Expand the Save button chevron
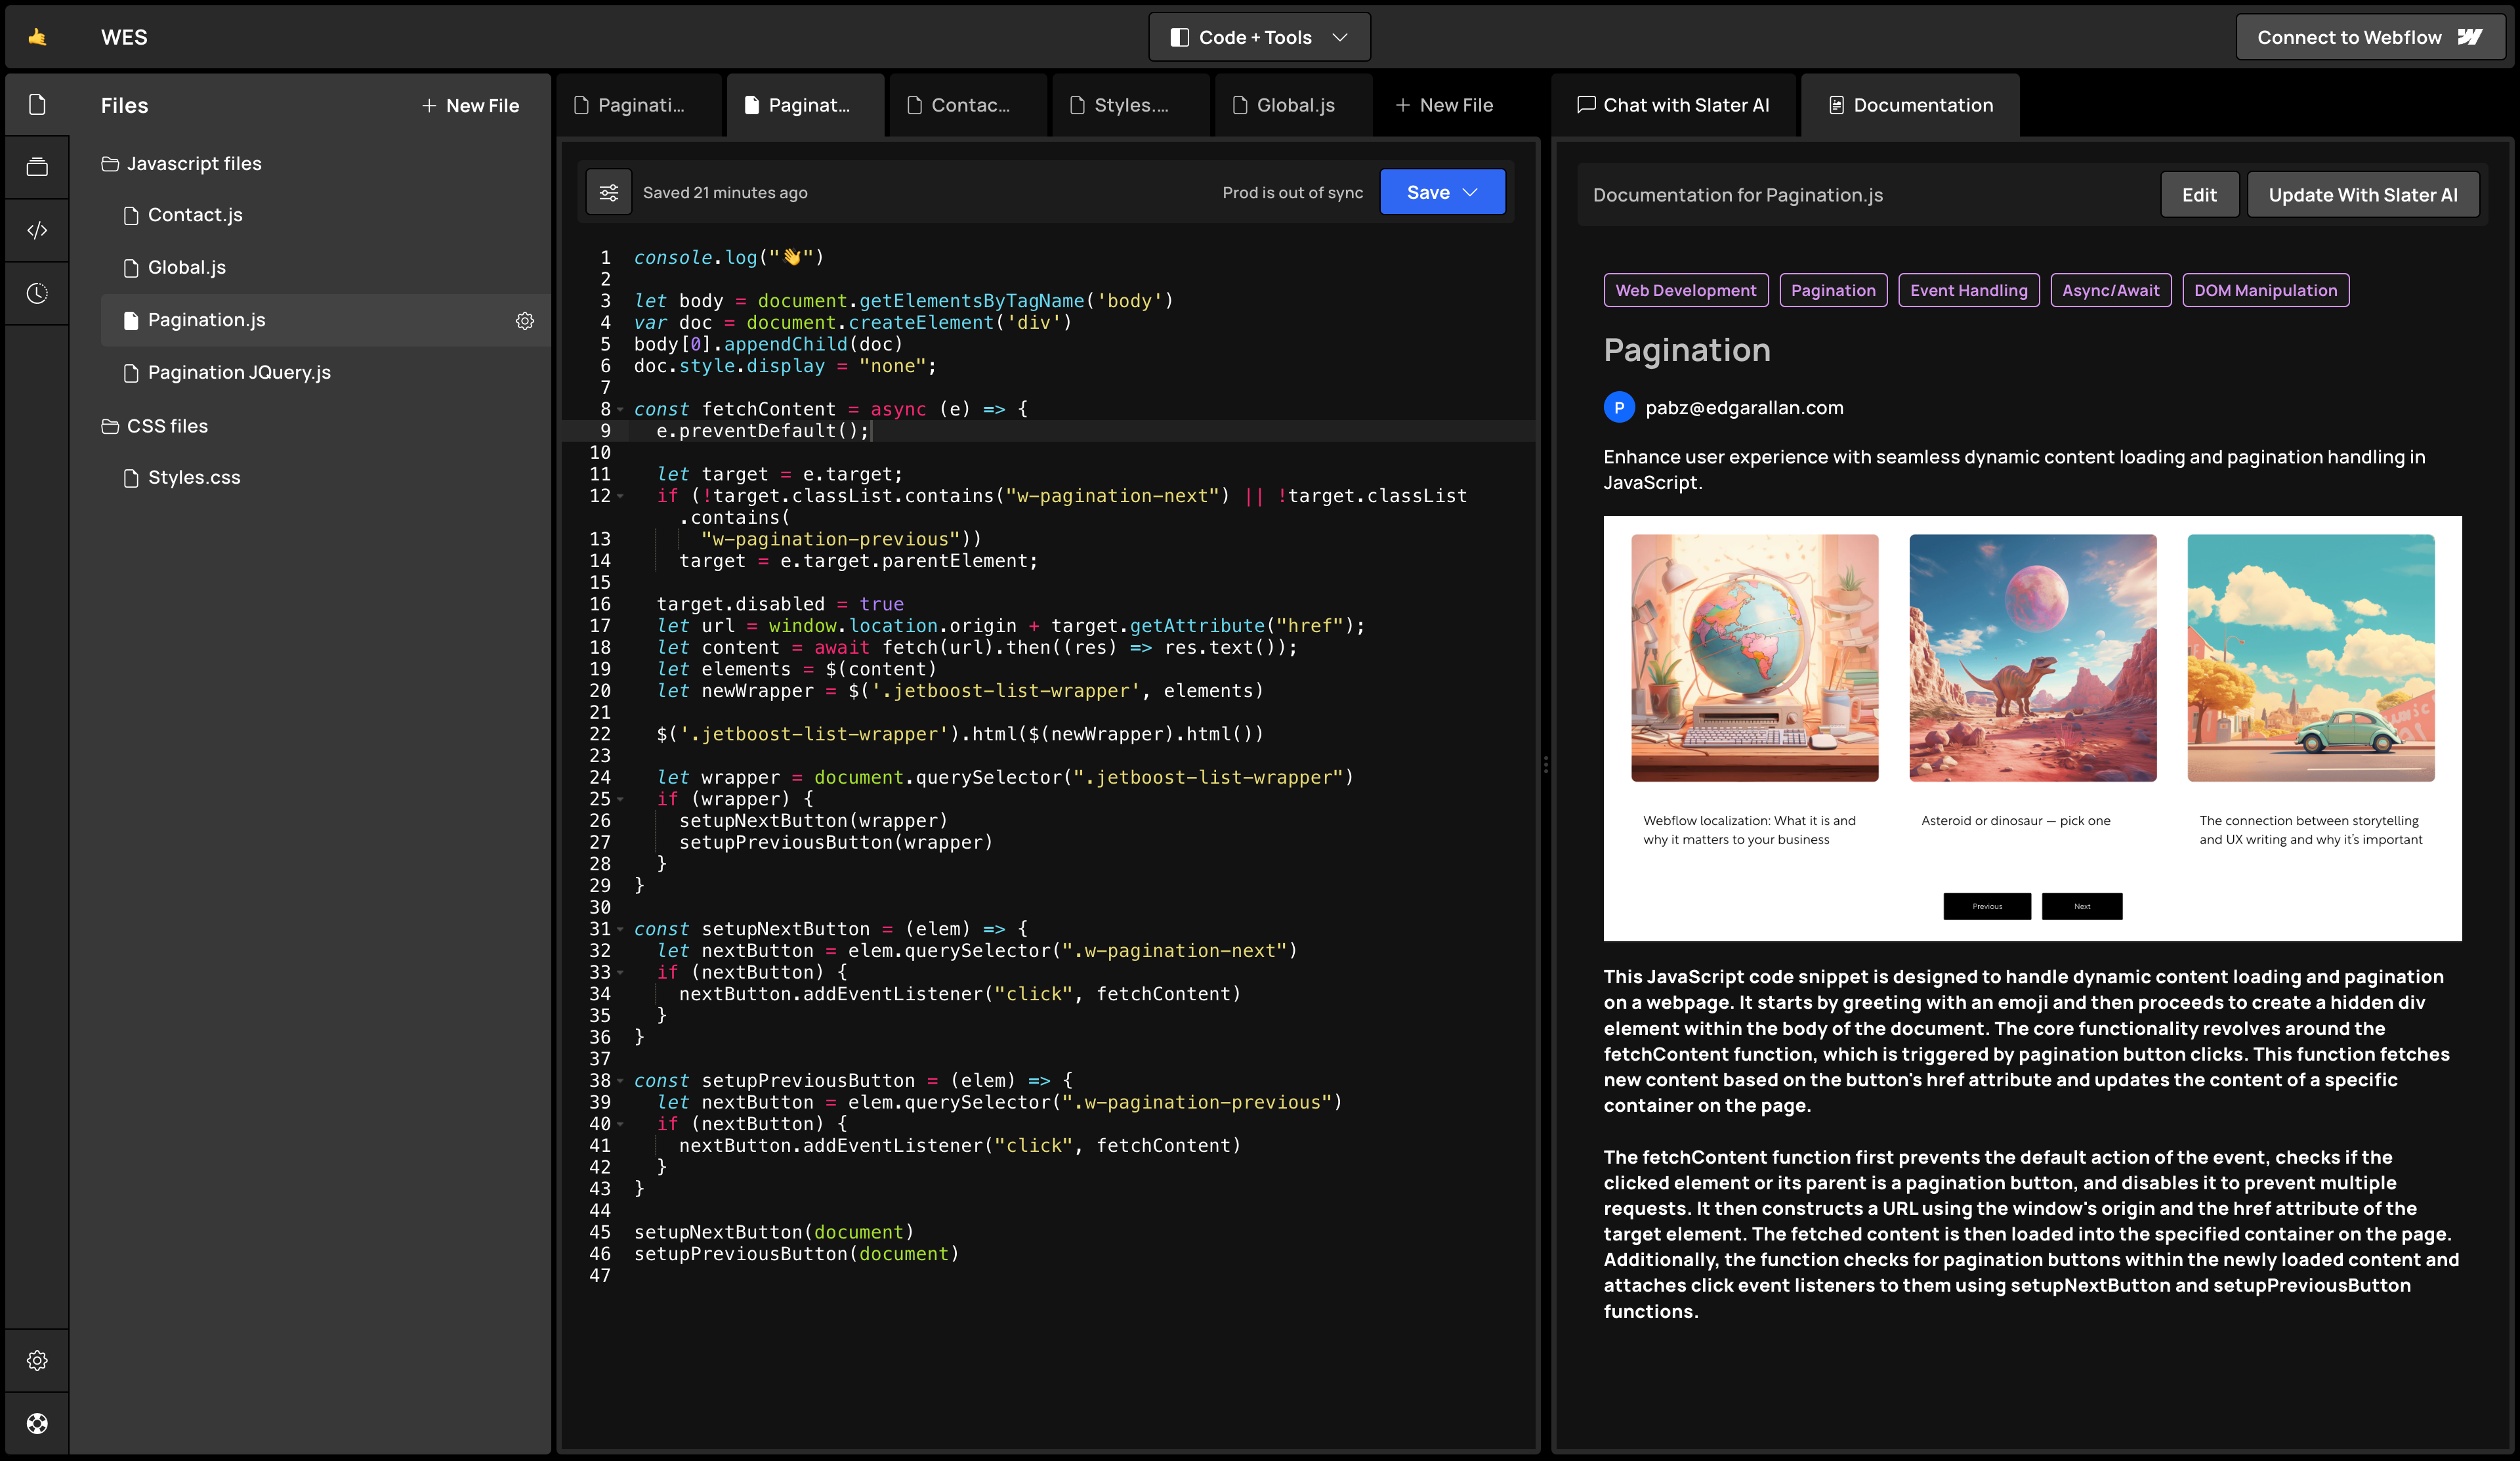 tap(1470, 191)
